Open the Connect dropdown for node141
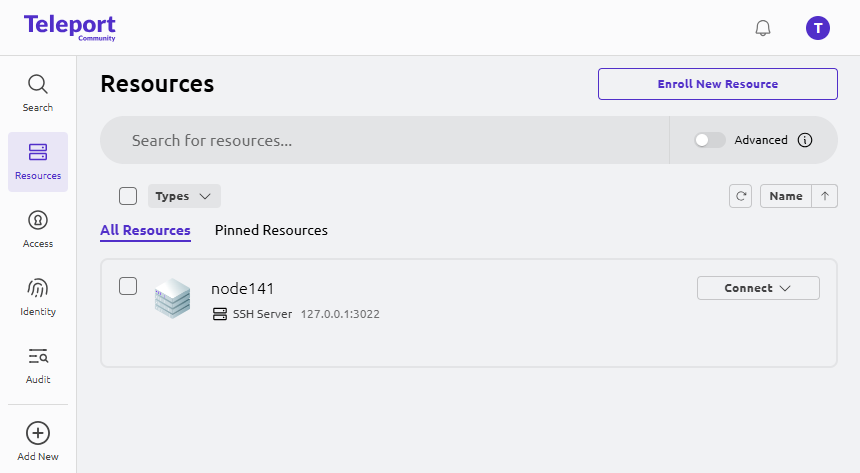The height and width of the screenshot is (473, 860). pos(758,288)
